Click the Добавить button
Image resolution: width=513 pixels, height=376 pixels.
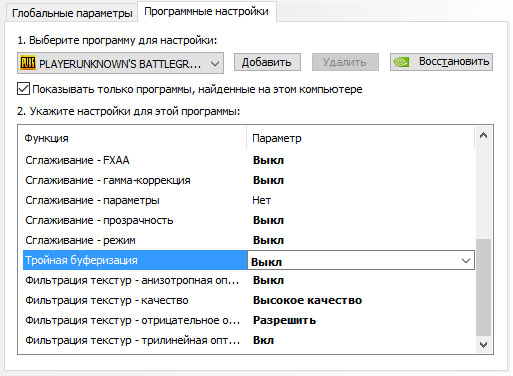pos(267,62)
